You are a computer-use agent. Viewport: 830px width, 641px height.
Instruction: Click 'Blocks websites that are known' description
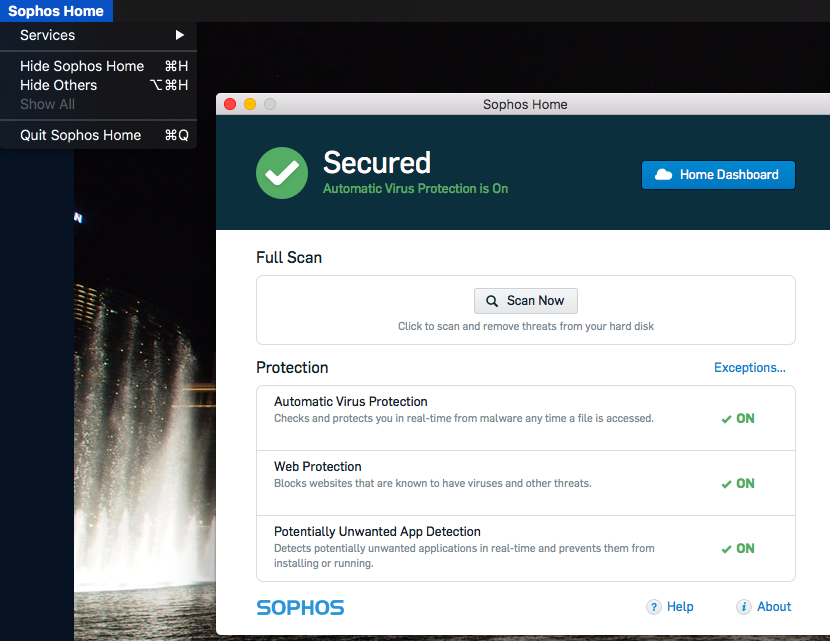pos(432,483)
